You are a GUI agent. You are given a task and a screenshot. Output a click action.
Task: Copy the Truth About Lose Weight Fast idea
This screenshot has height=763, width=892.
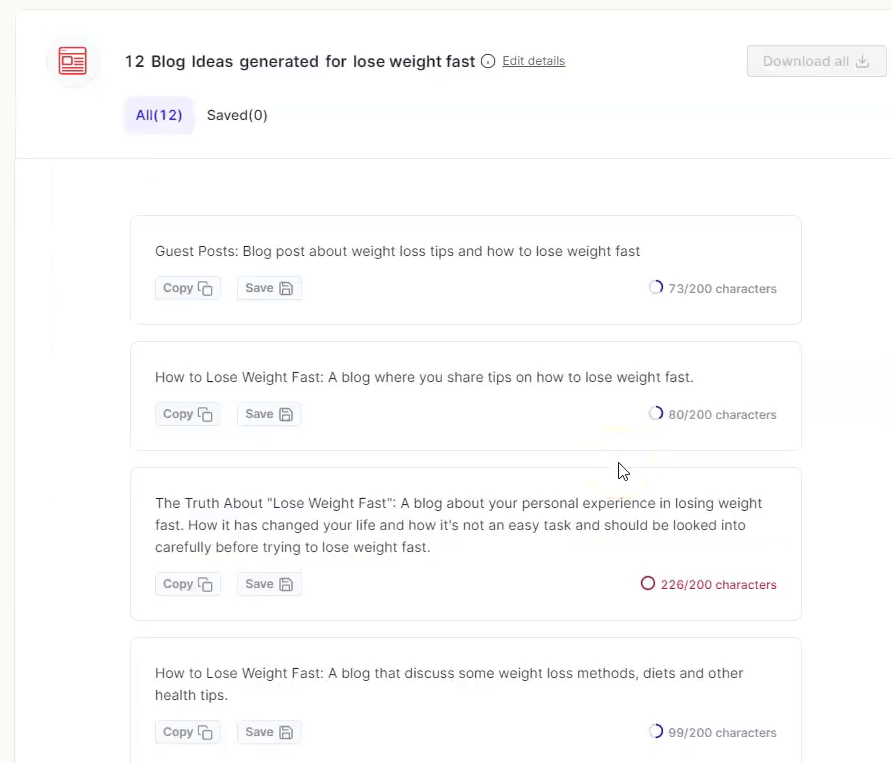(188, 584)
